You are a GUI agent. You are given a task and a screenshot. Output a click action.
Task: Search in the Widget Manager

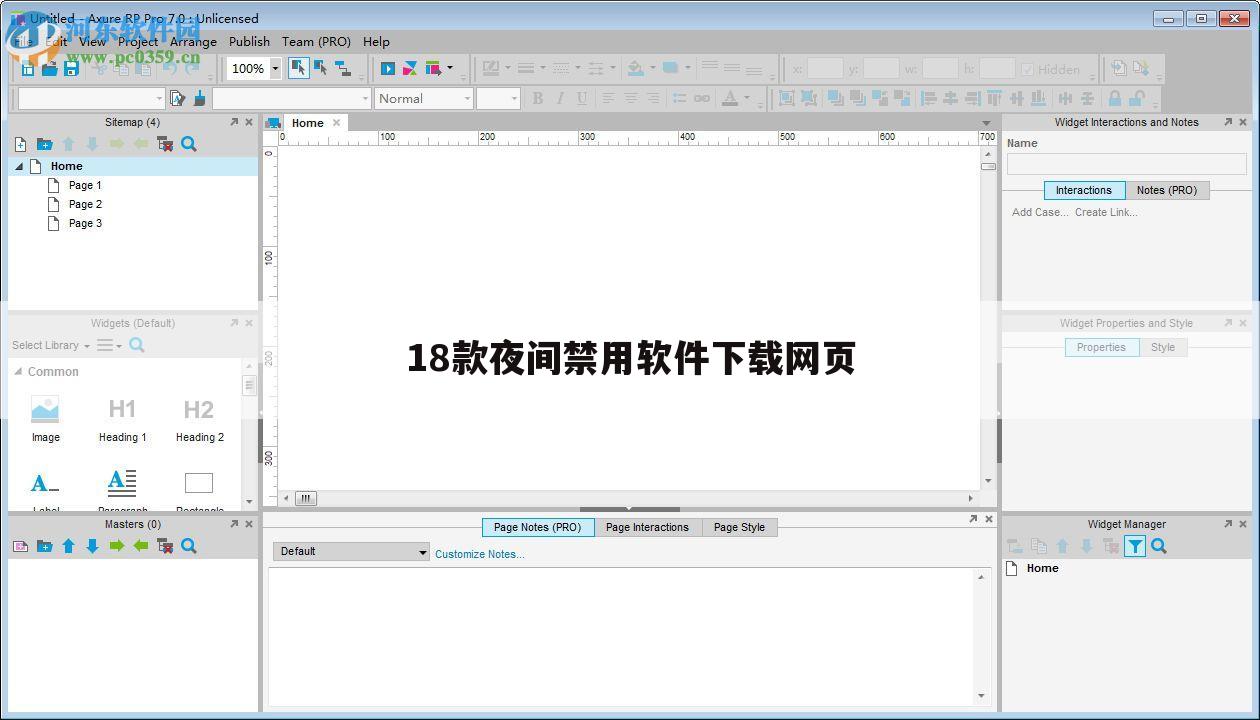(x=1159, y=546)
